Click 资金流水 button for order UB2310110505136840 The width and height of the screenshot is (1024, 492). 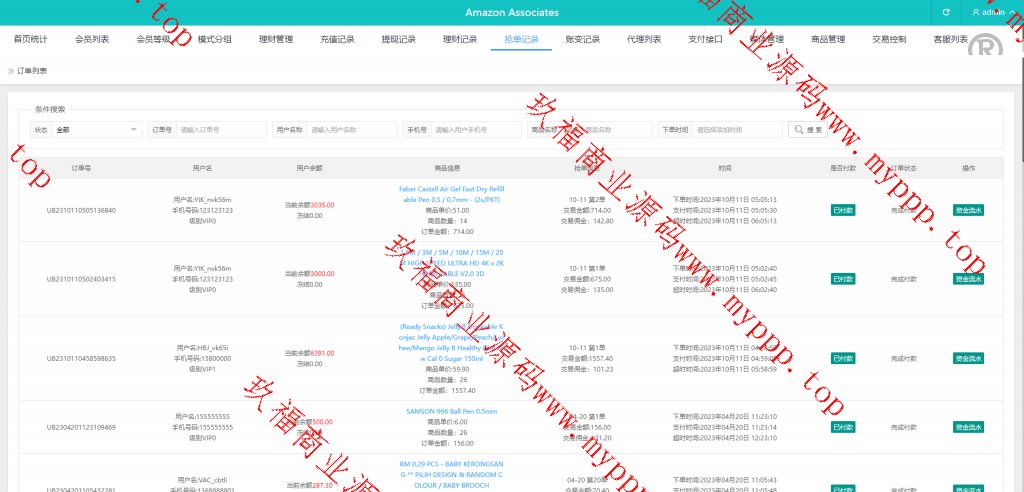968,210
